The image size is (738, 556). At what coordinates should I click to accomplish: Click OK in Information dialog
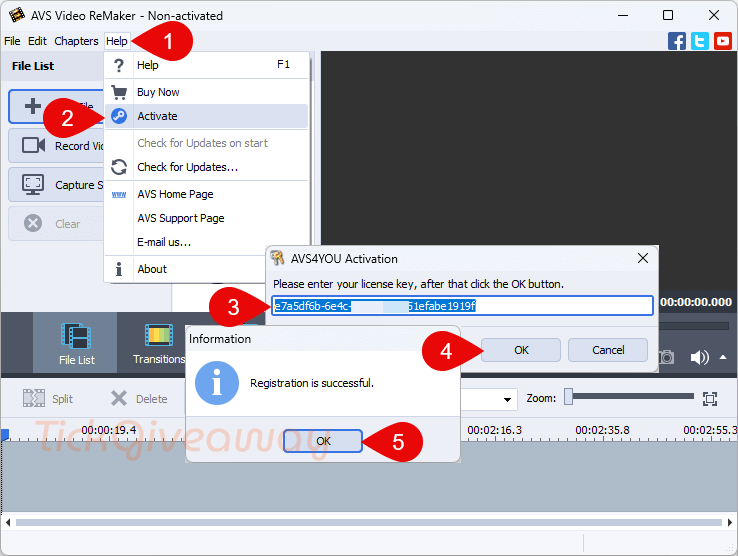(323, 441)
